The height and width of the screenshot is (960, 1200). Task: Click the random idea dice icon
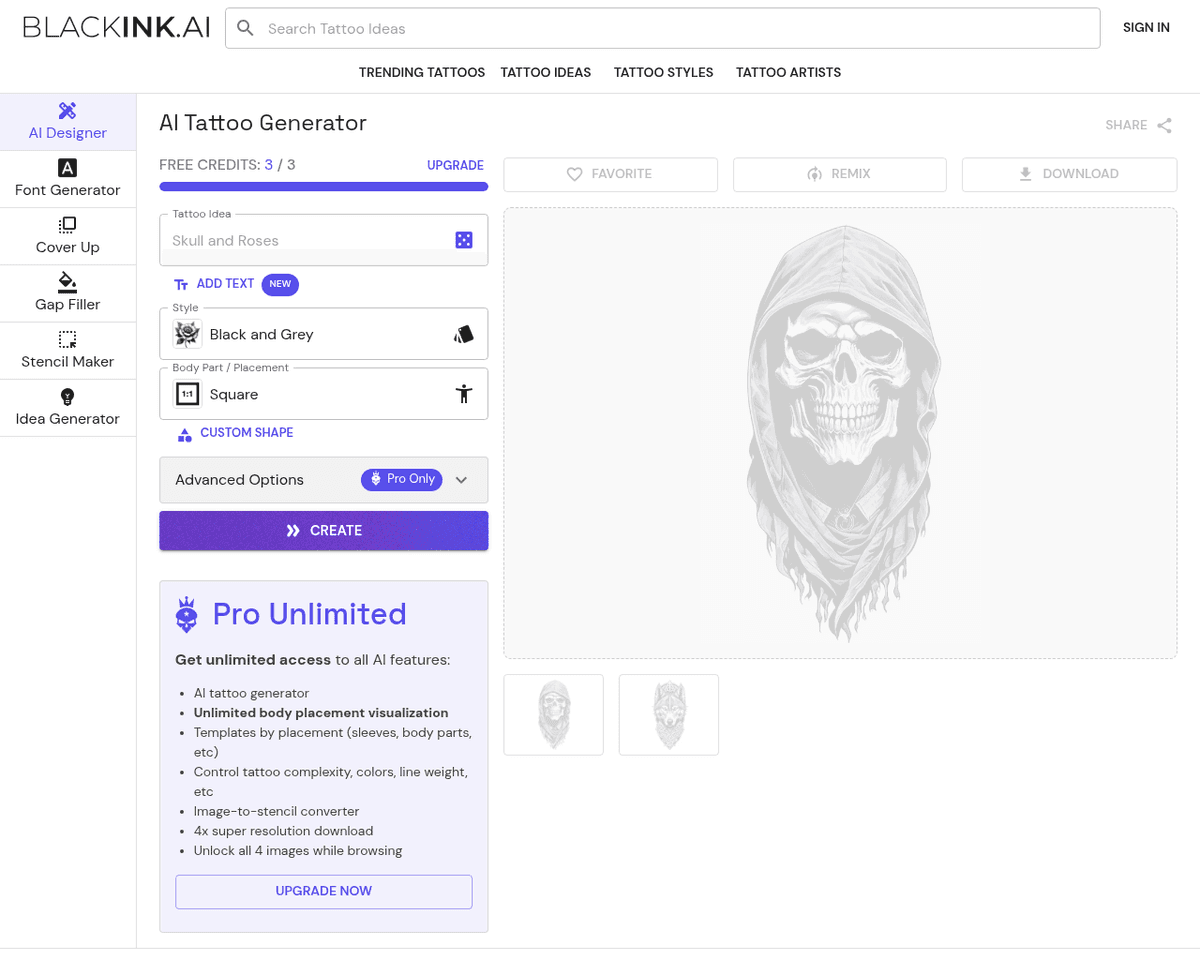tap(464, 240)
